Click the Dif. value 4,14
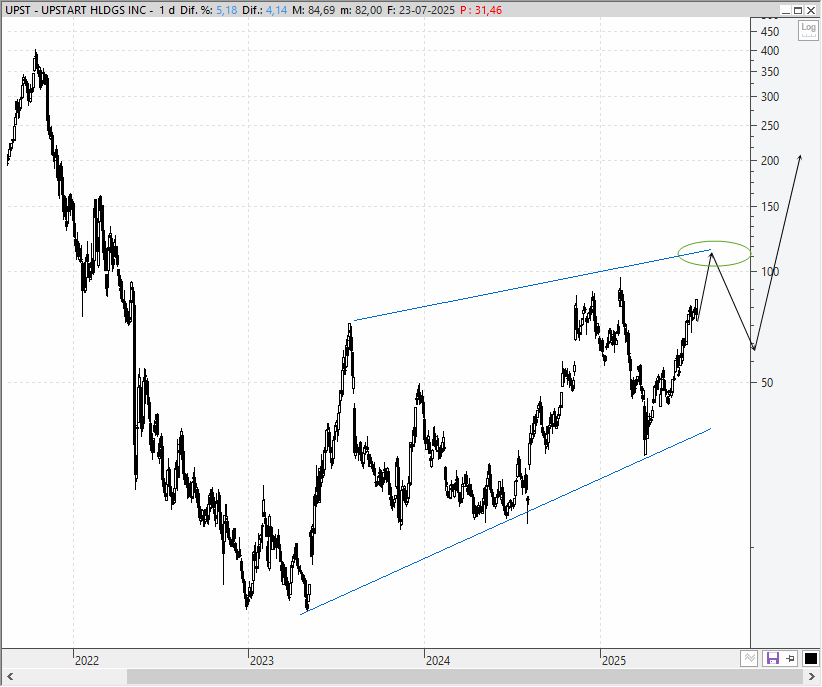 click(276, 10)
